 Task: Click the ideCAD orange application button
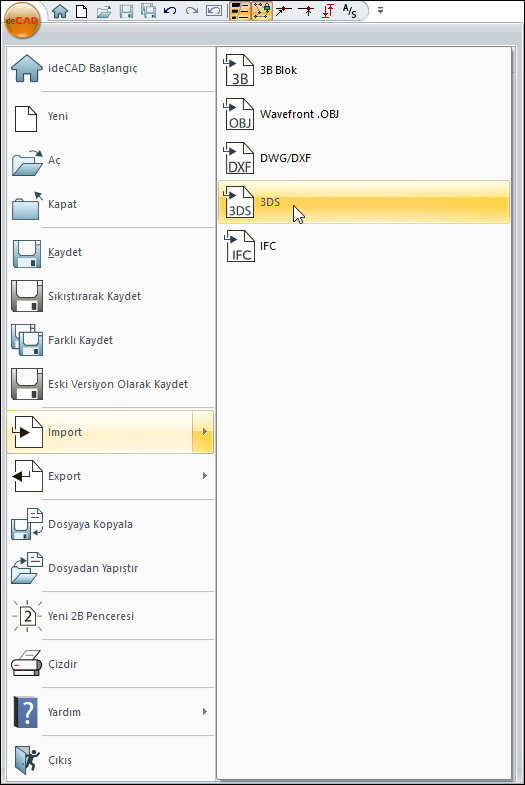pyautogui.click(x=22, y=20)
